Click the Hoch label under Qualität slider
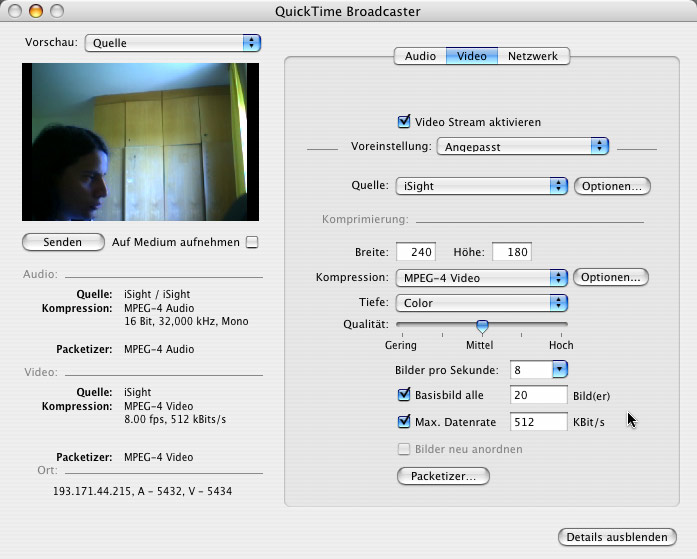 561,345
